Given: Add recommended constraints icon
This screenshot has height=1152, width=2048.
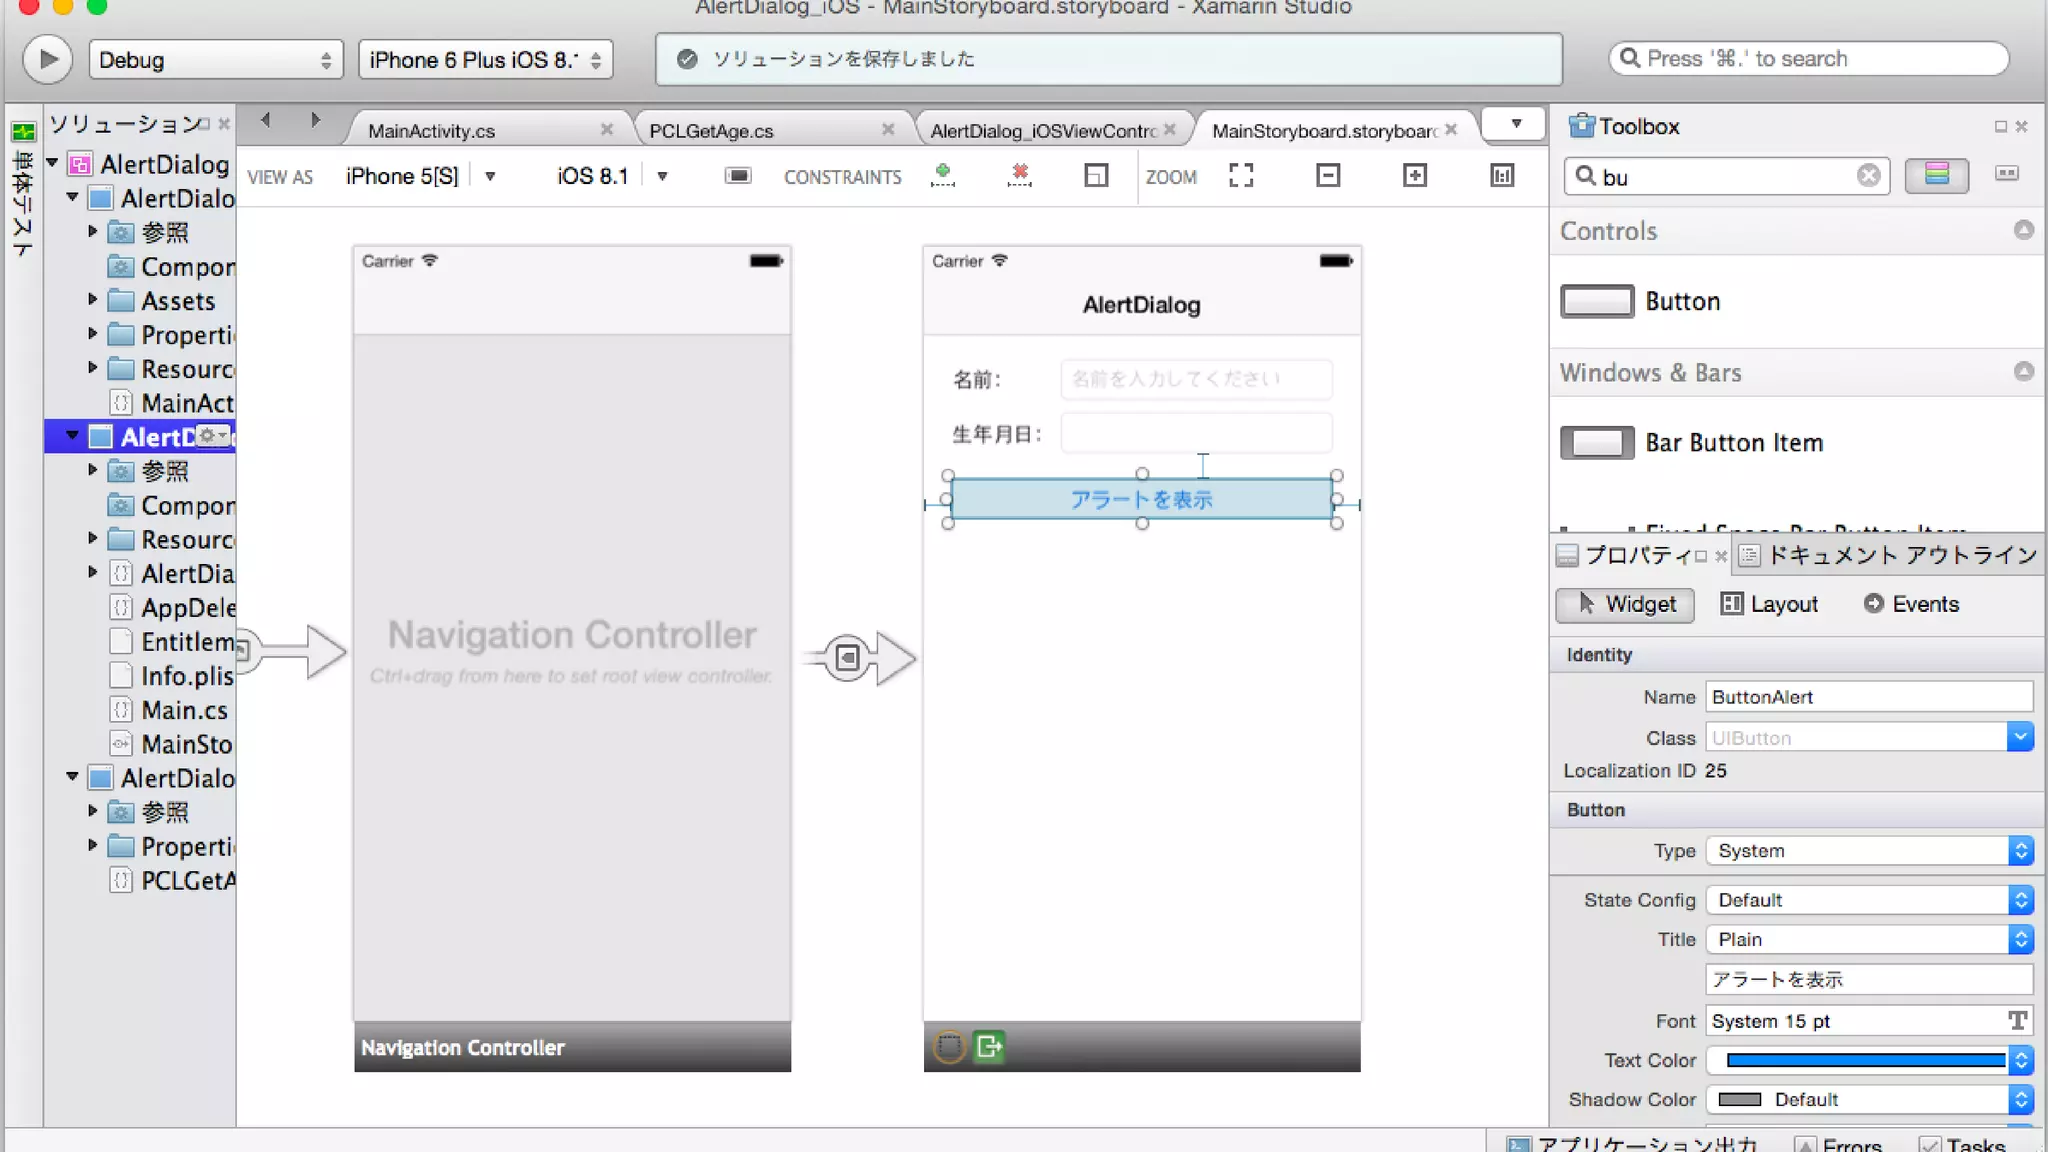Looking at the screenshot, I should click(x=942, y=176).
